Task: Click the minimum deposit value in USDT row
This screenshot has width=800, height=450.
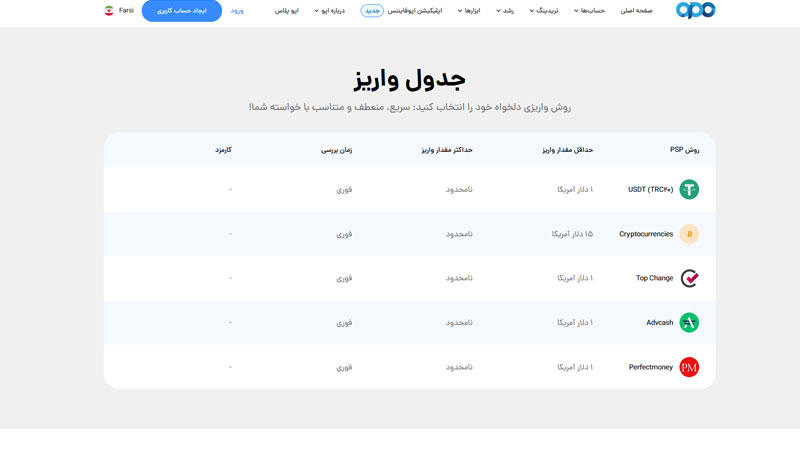Action: tap(575, 189)
